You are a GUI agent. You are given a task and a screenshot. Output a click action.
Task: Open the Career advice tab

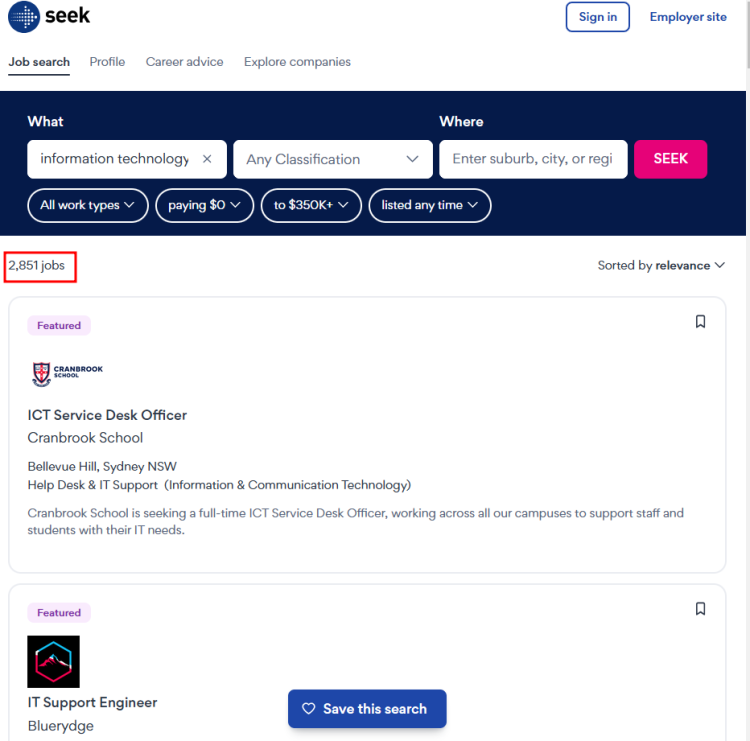tap(185, 62)
